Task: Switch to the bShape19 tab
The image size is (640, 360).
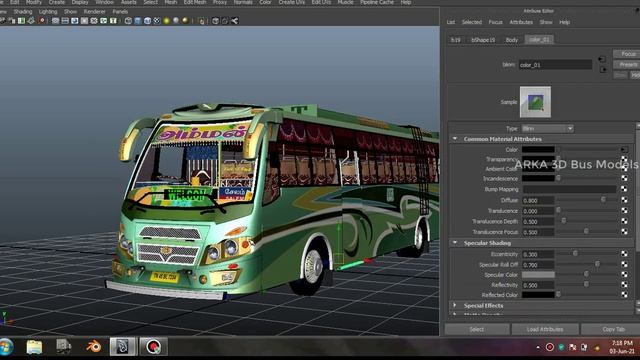Action: coord(483,40)
